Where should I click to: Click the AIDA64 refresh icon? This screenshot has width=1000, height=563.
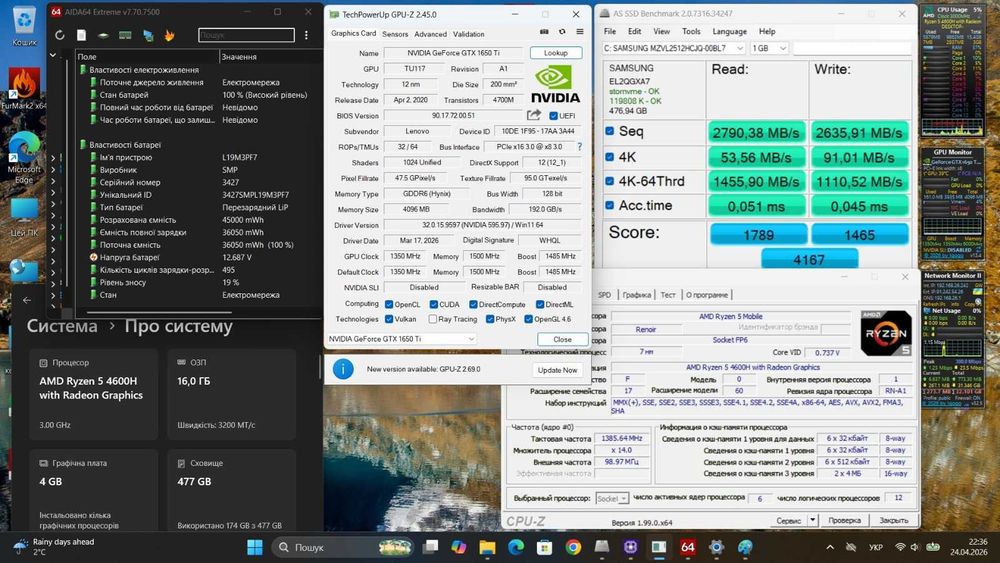pos(59,35)
